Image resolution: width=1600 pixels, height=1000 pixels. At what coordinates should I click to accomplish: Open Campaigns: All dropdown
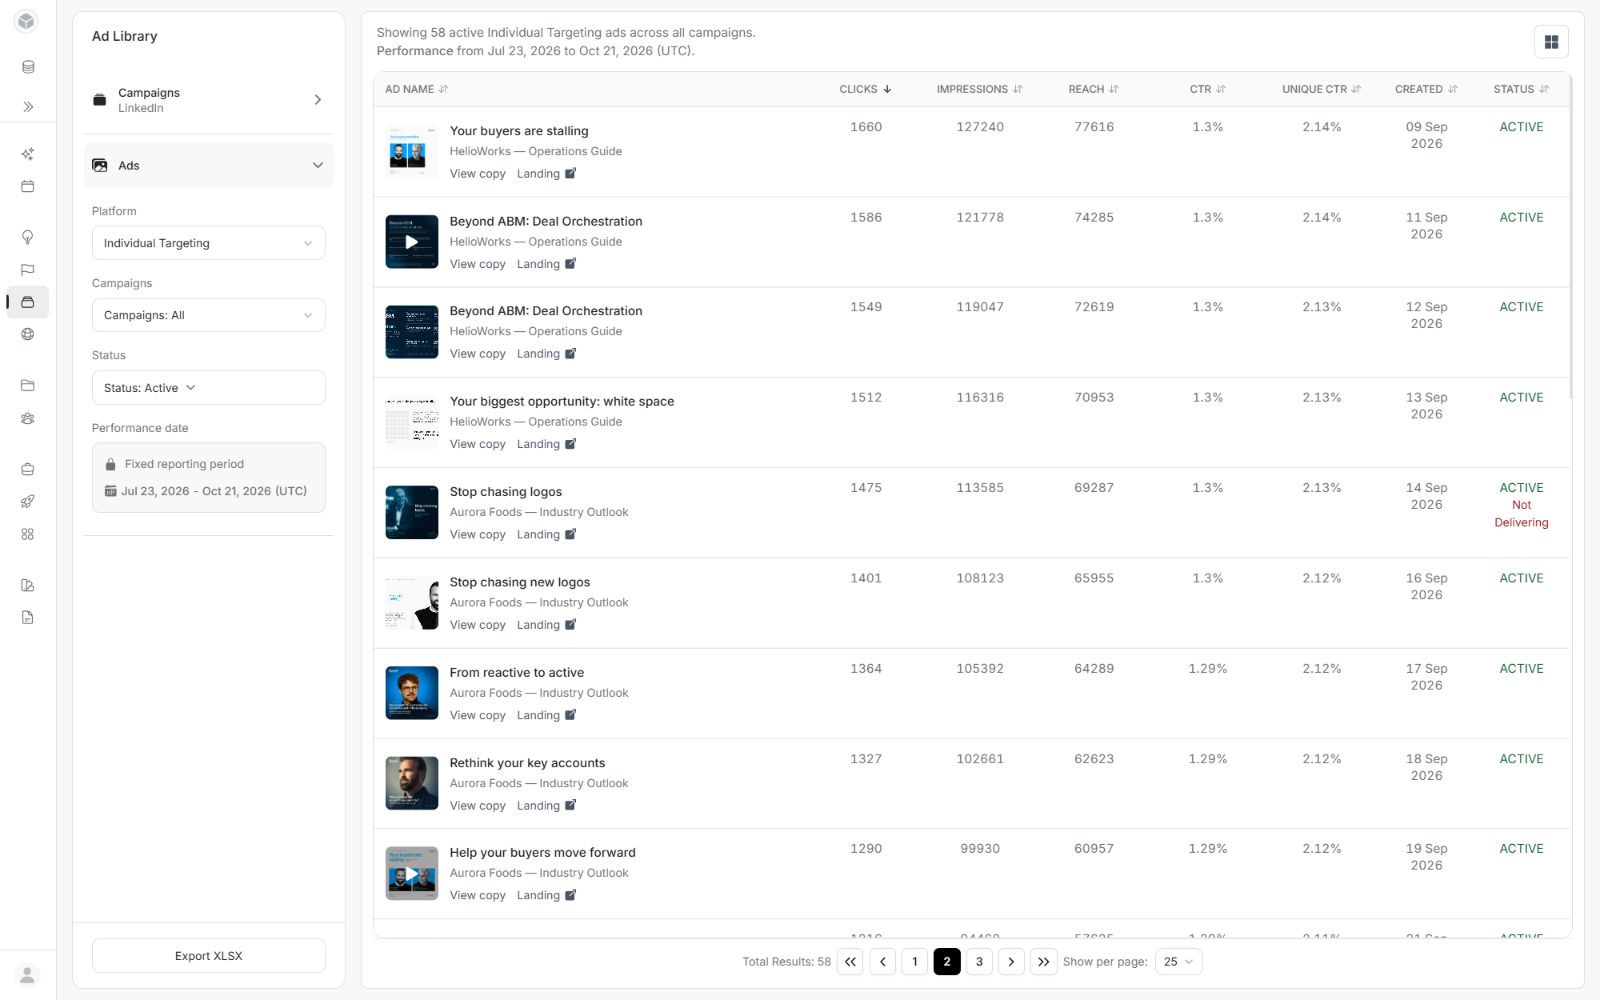point(208,315)
